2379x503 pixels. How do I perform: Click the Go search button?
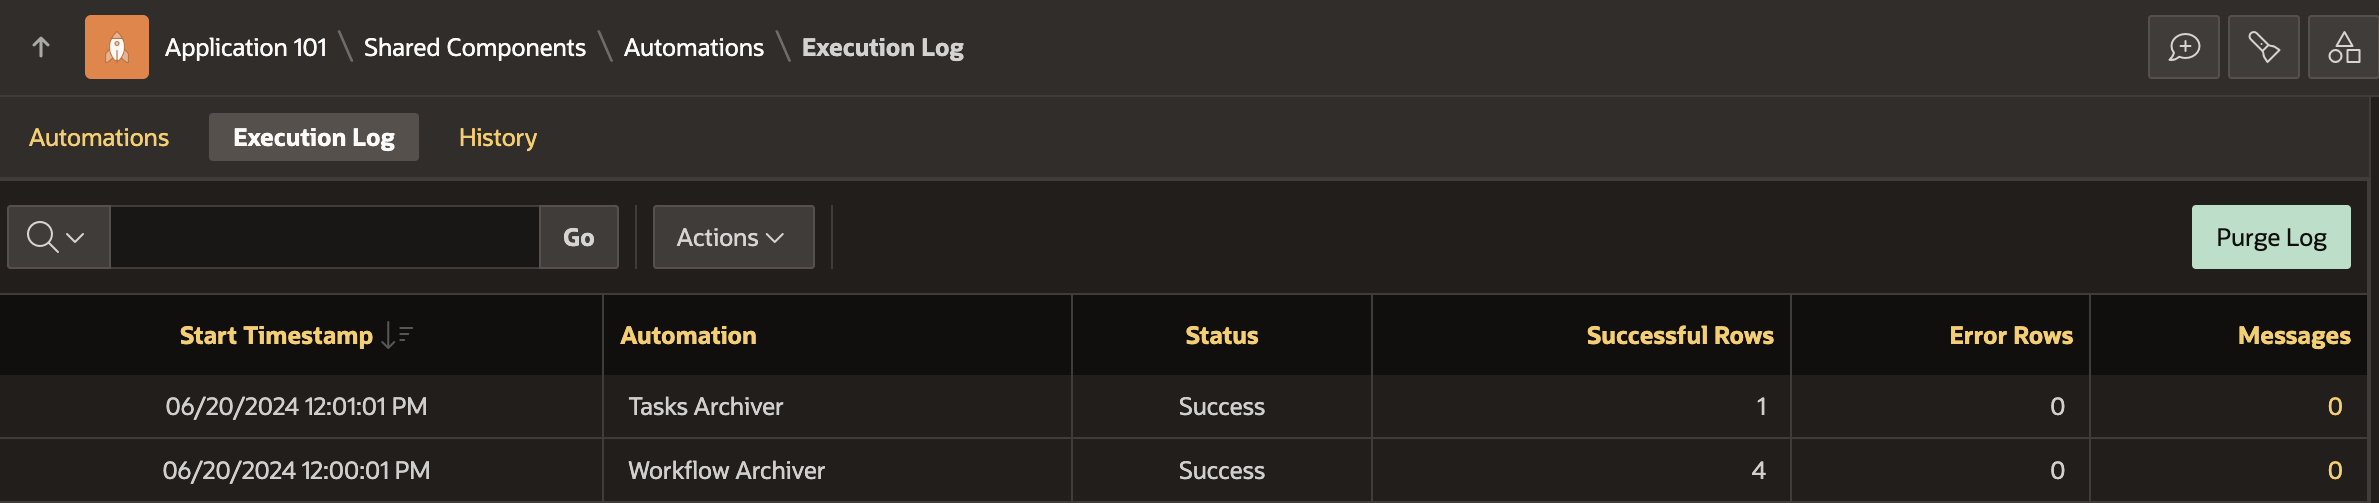[578, 237]
